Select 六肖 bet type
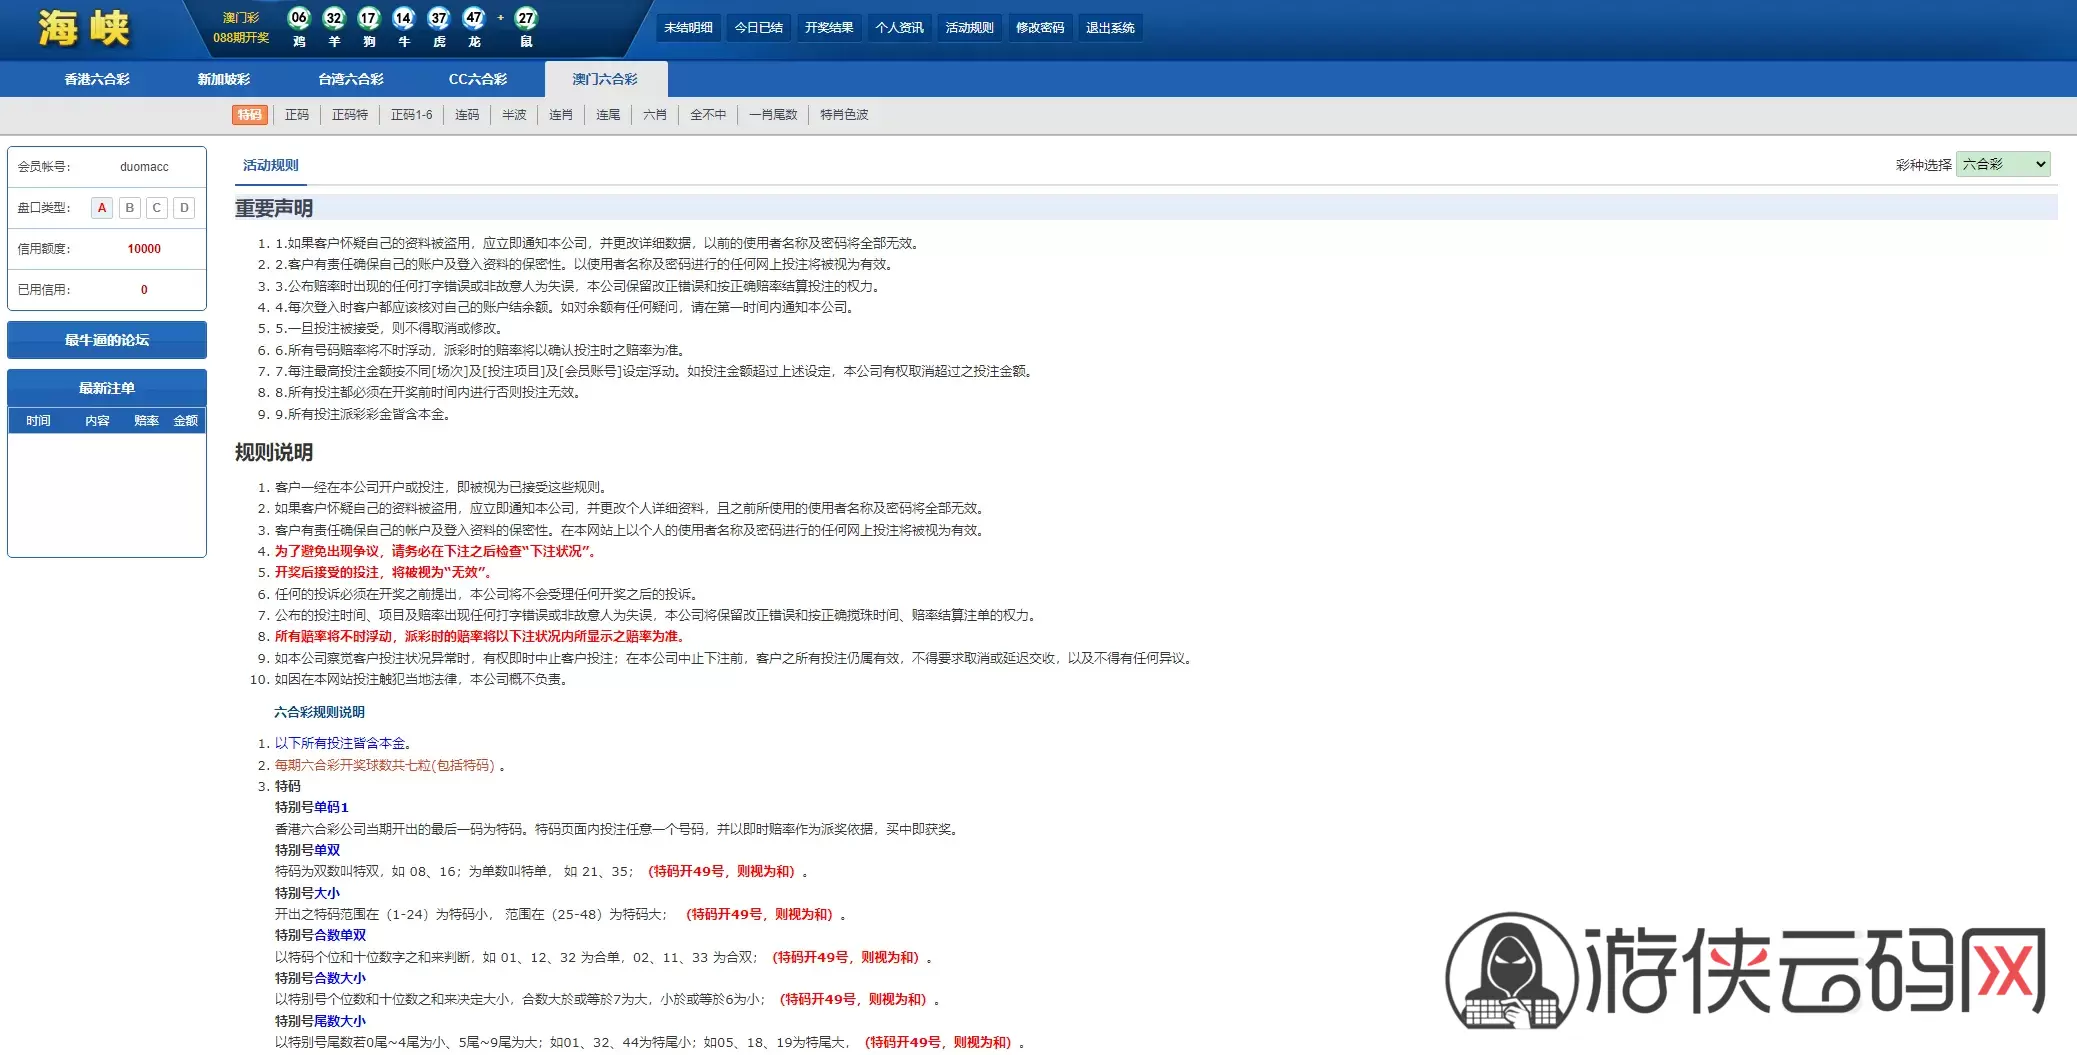2077x1055 pixels. 655,115
